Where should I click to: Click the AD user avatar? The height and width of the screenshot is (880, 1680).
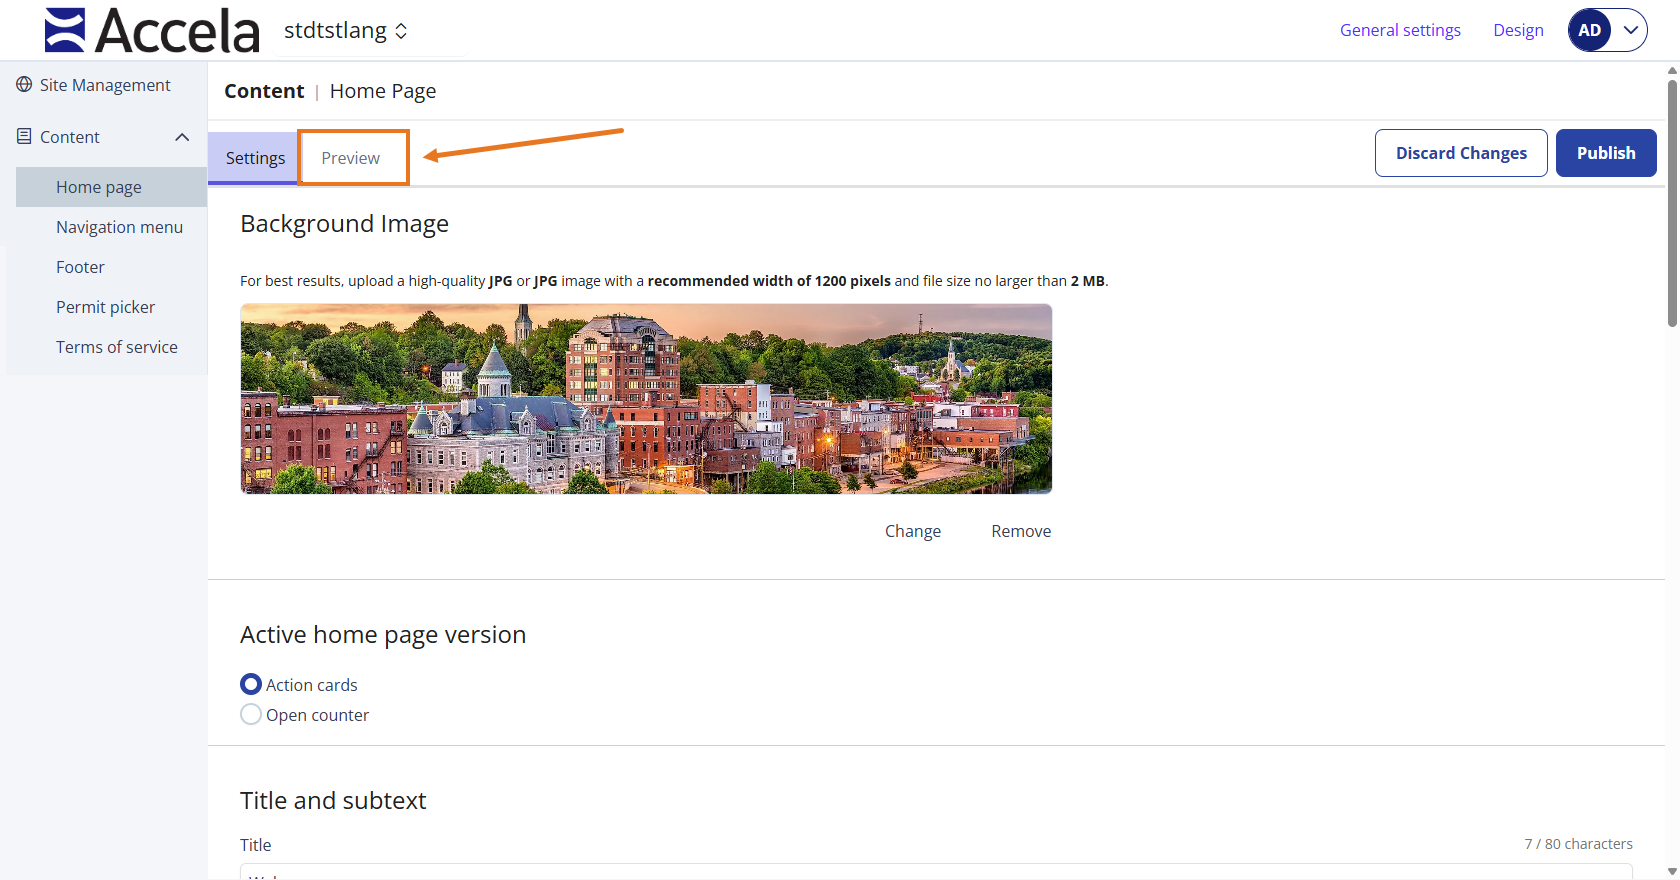tap(1589, 30)
